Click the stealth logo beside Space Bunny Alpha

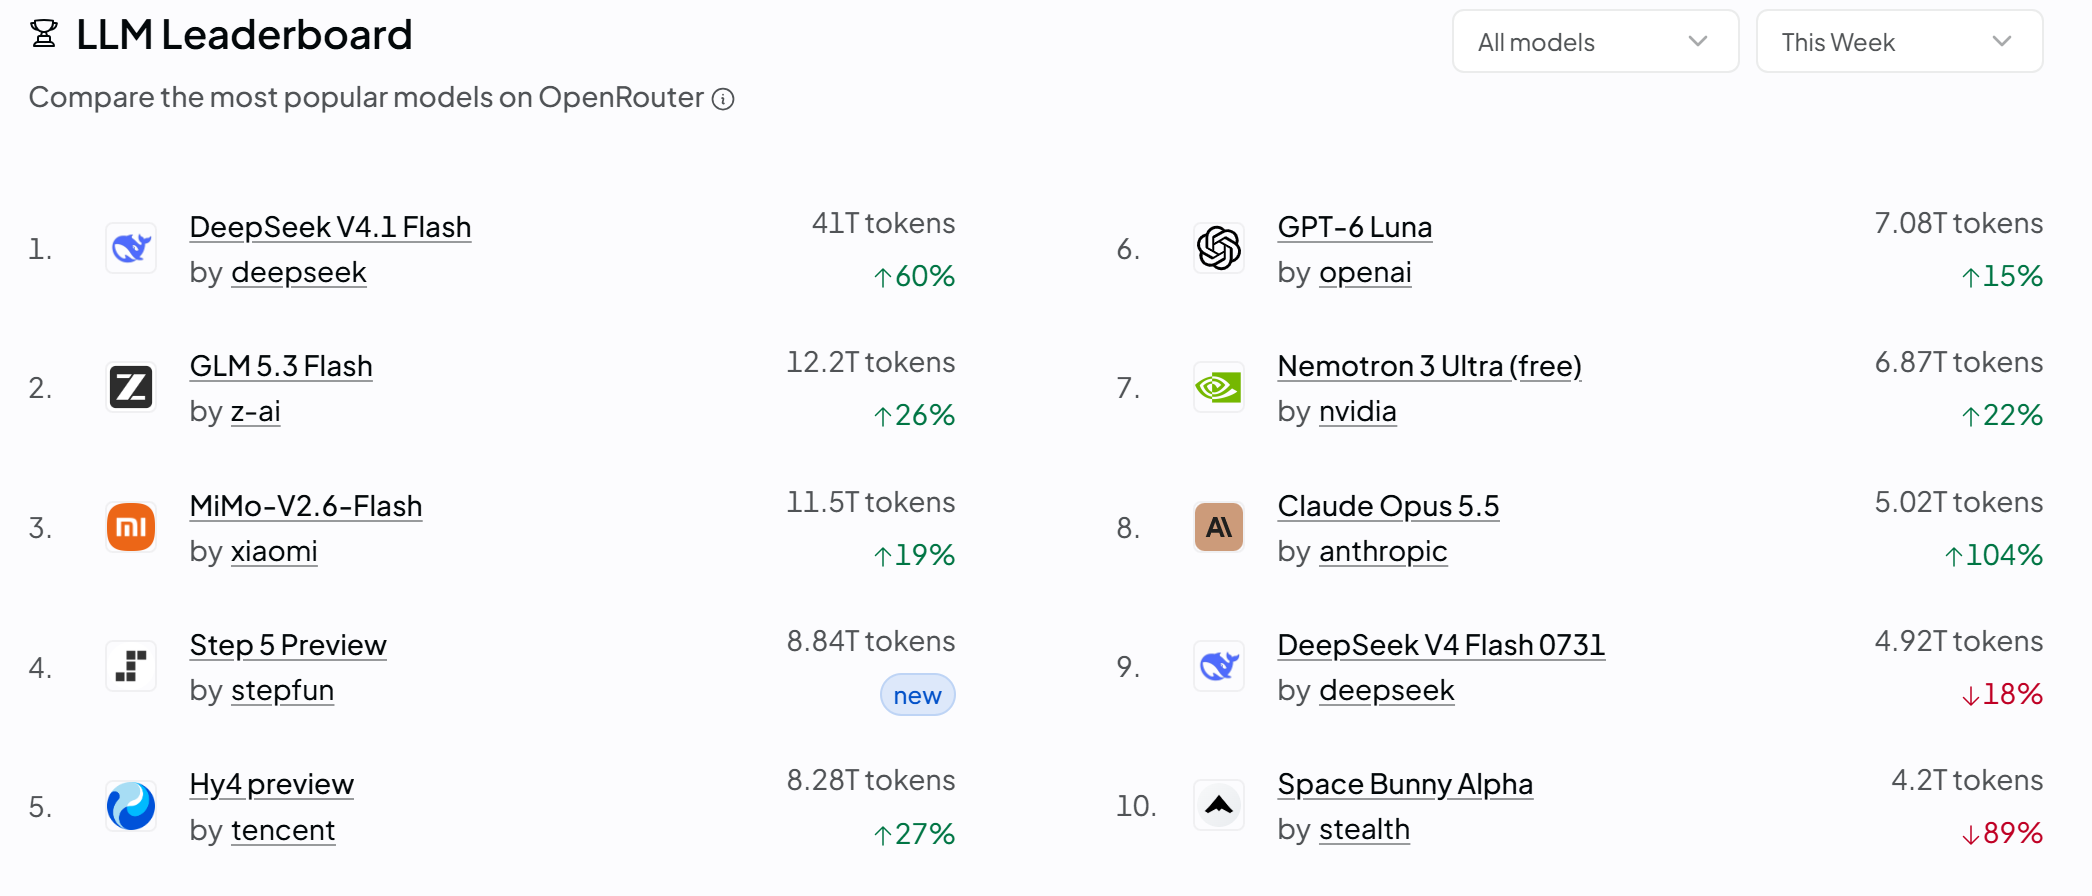click(x=1219, y=805)
